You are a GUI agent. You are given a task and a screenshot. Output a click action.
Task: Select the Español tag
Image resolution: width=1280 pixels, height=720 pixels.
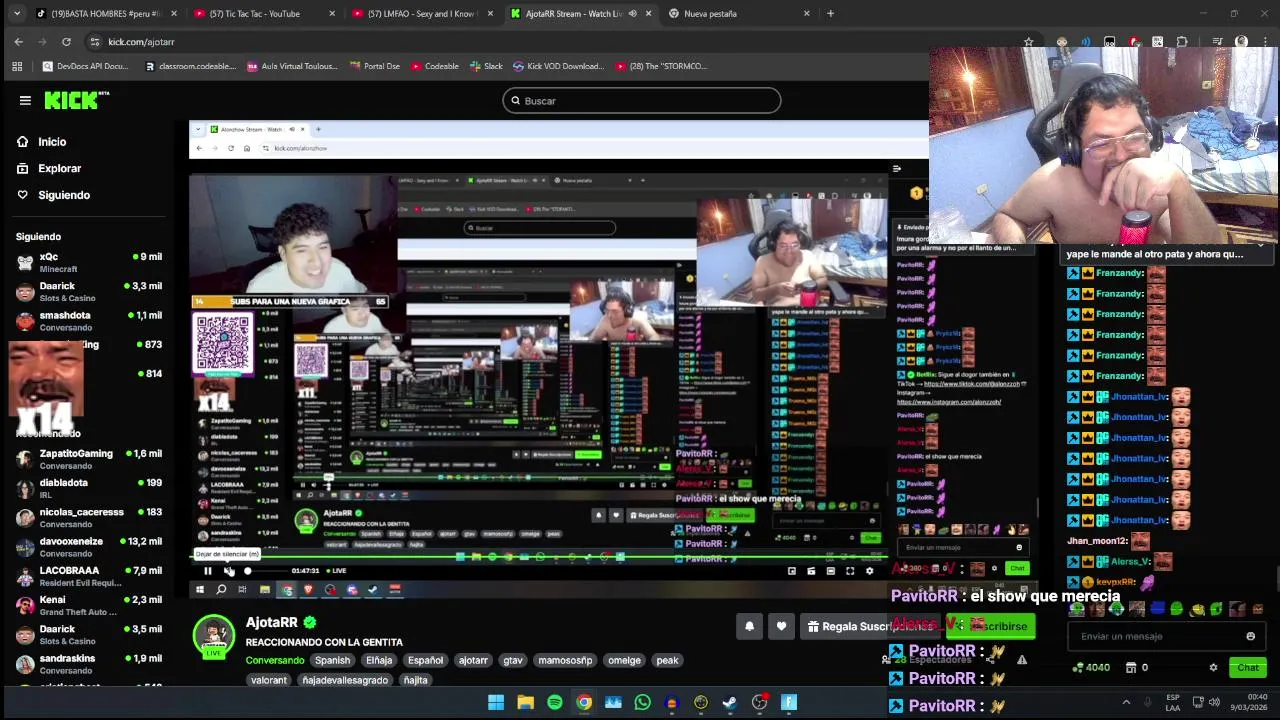point(425,660)
